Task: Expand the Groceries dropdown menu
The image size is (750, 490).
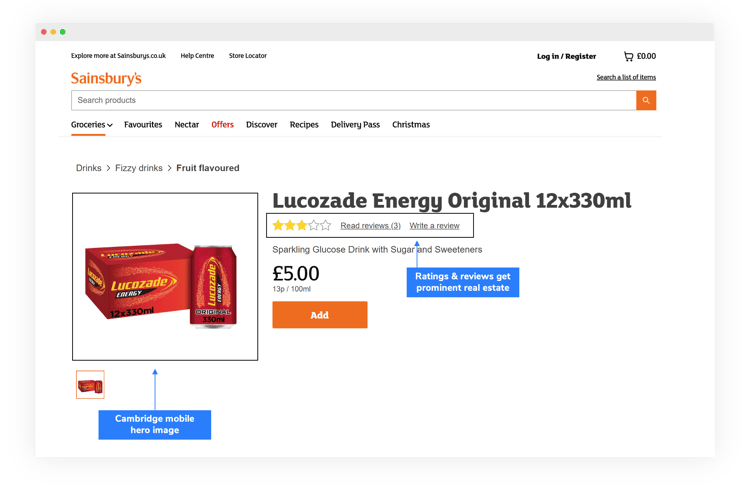Action: 91,125
